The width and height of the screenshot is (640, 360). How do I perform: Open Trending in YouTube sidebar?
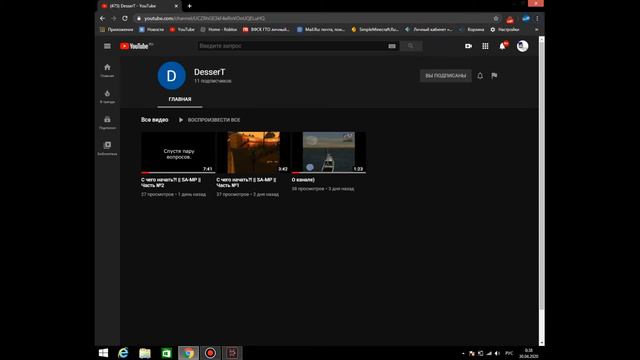click(107, 96)
